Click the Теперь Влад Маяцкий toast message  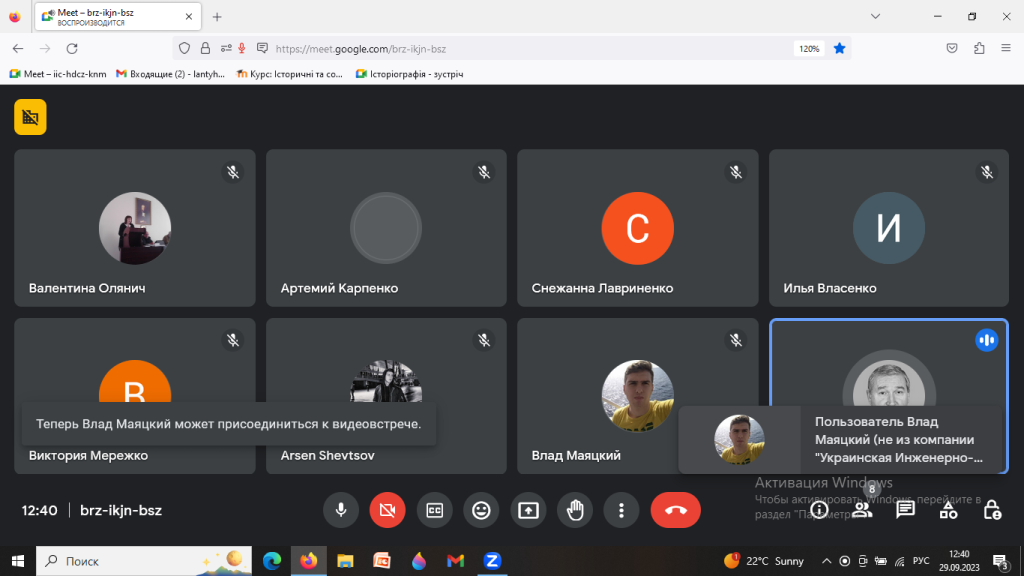point(229,424)
